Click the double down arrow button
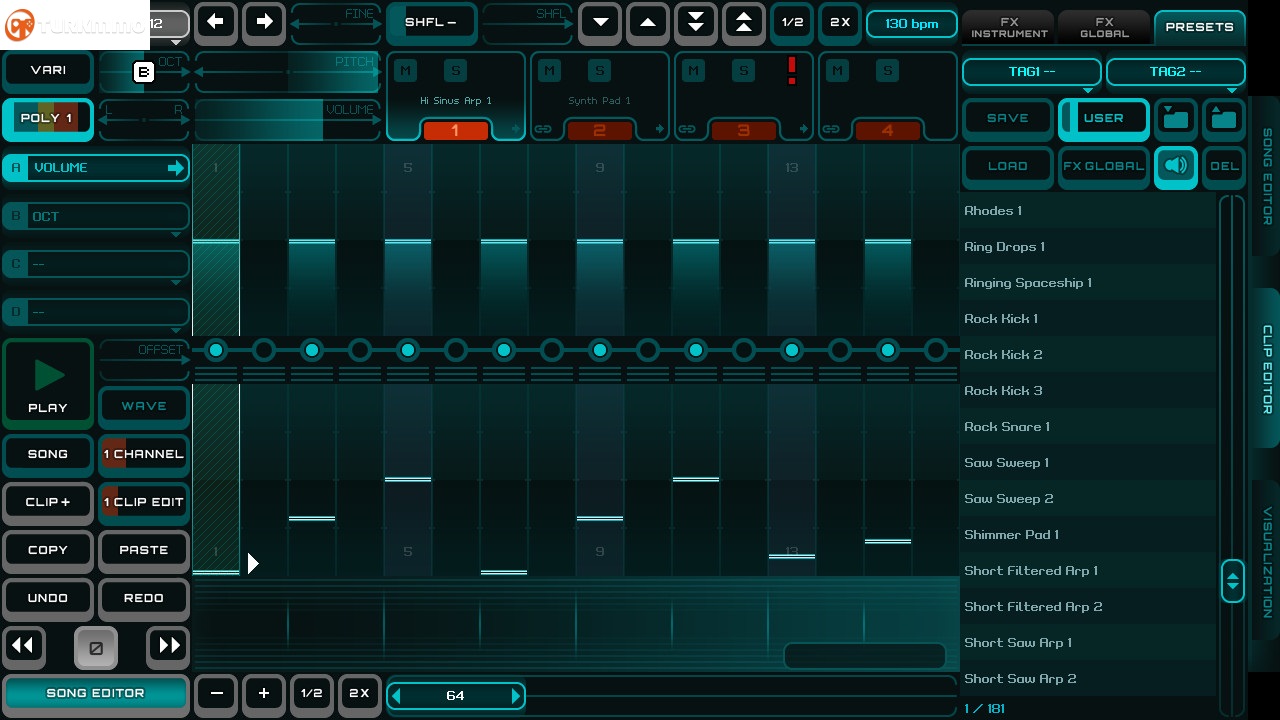 coord(696,22)
